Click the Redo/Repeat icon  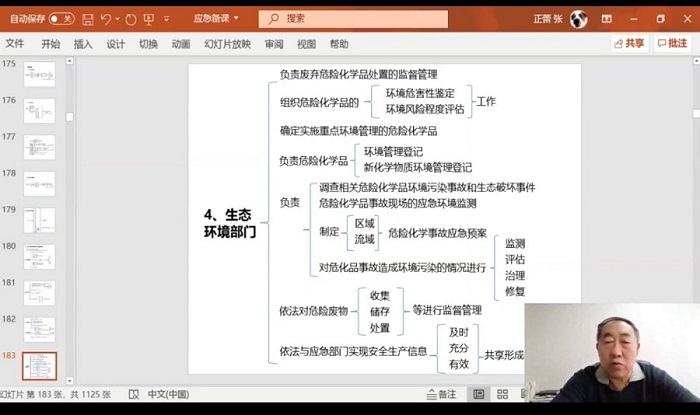pyautogui.click(x=132, y=18)
